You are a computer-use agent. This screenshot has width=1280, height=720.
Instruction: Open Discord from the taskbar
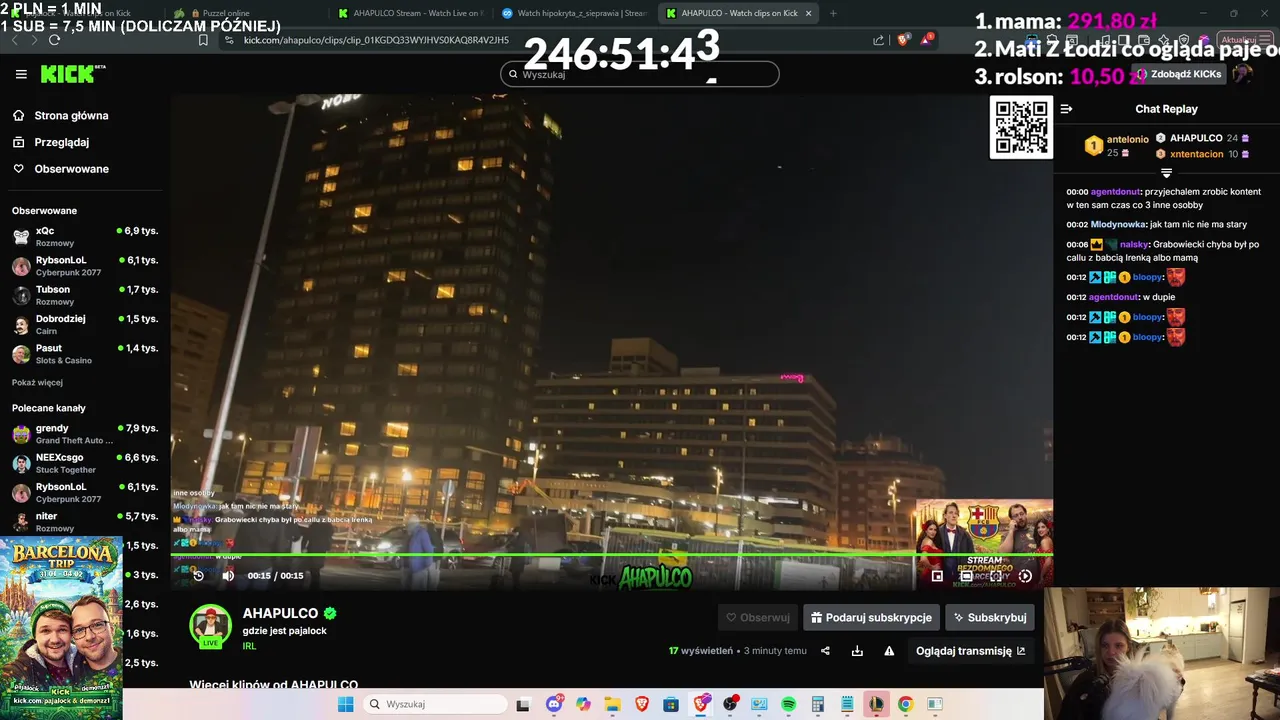[554, 704]
